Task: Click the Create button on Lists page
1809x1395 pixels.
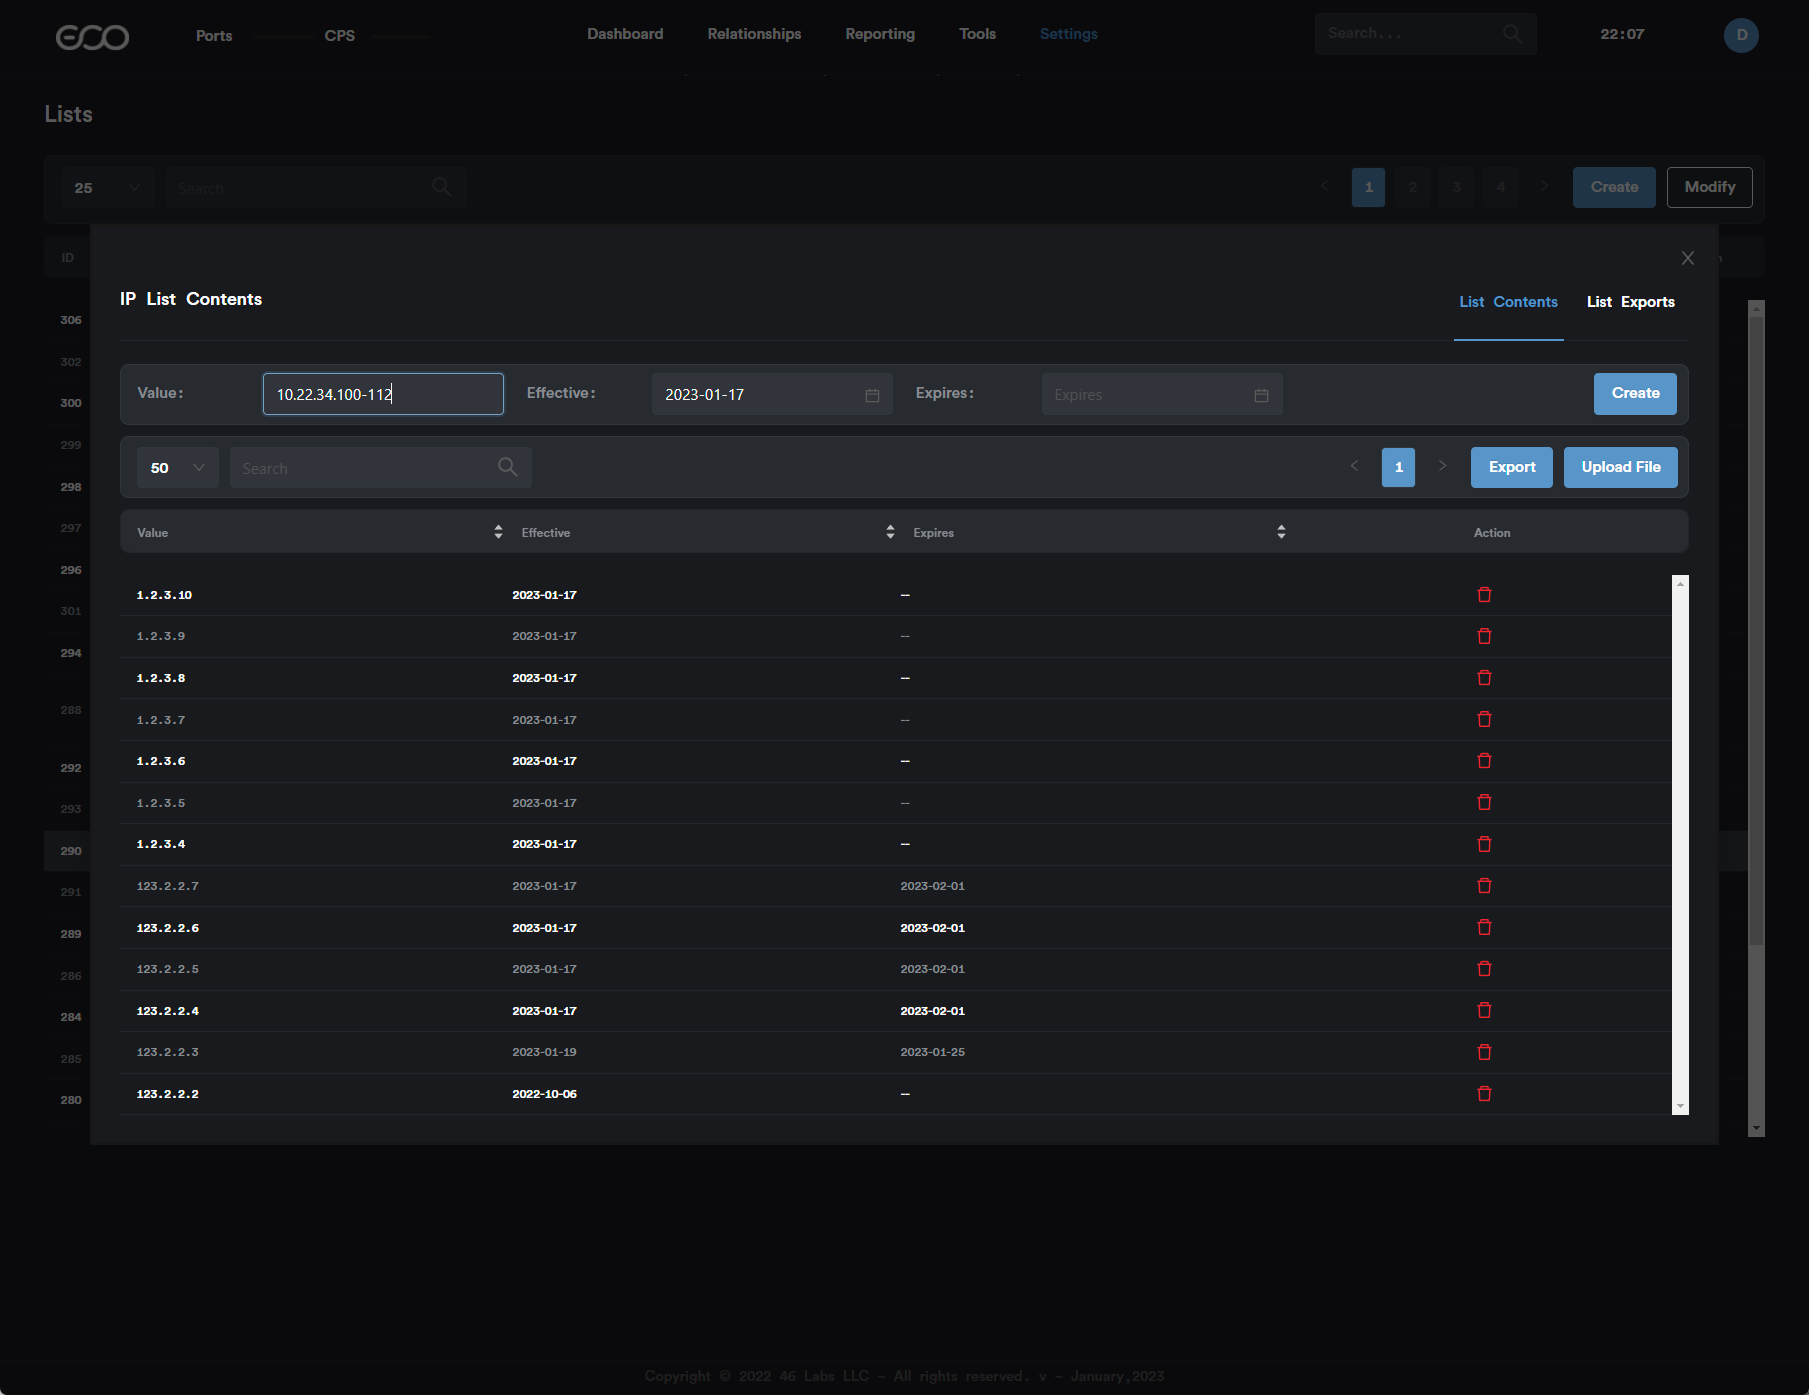Action: 1614,187
